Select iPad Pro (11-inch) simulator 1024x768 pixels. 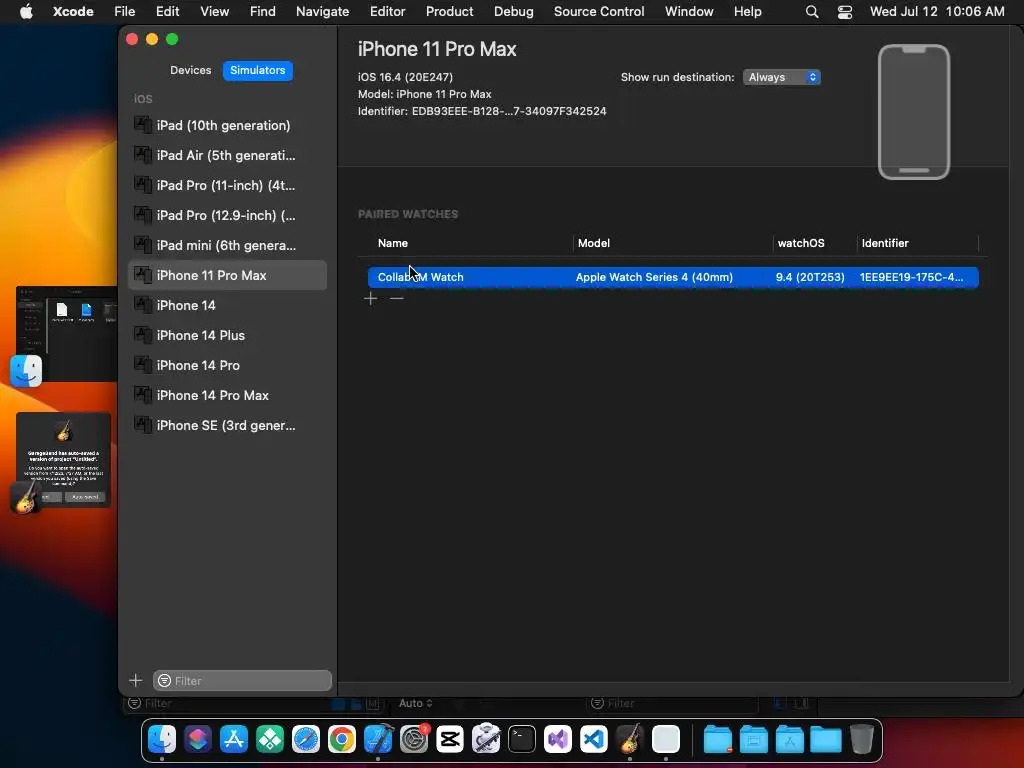click(227, 185)
